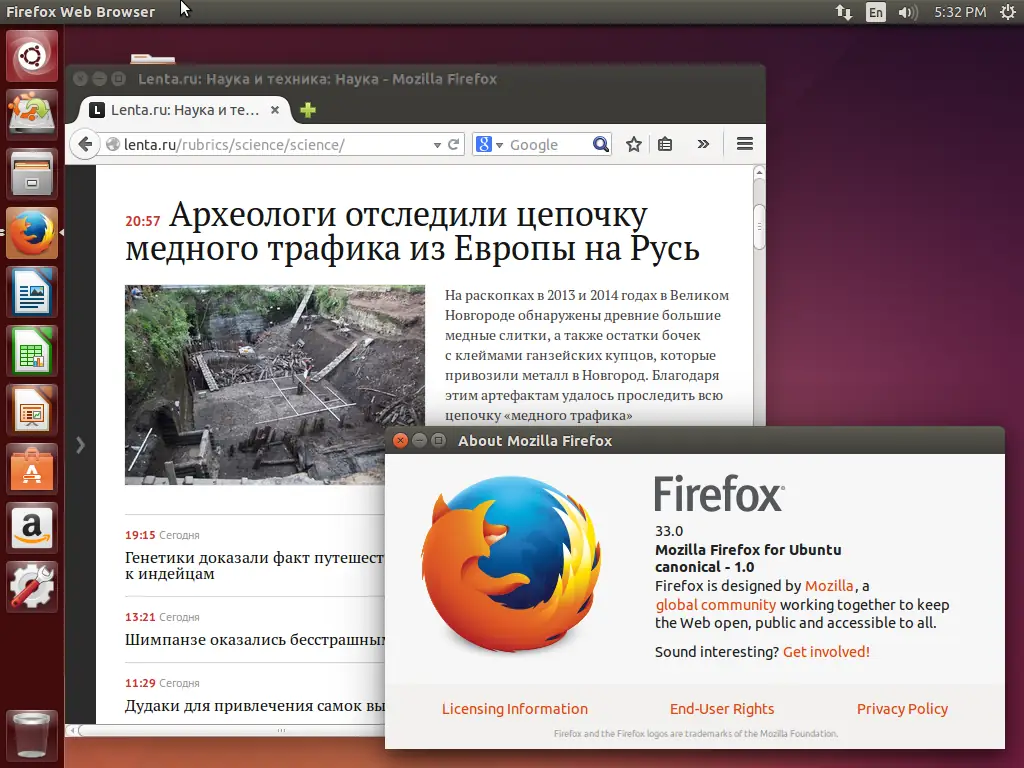This screenshot has height=768, width=1024.
Task: Open the Firefox hamburger menu
Action: [x=744, y=144]
